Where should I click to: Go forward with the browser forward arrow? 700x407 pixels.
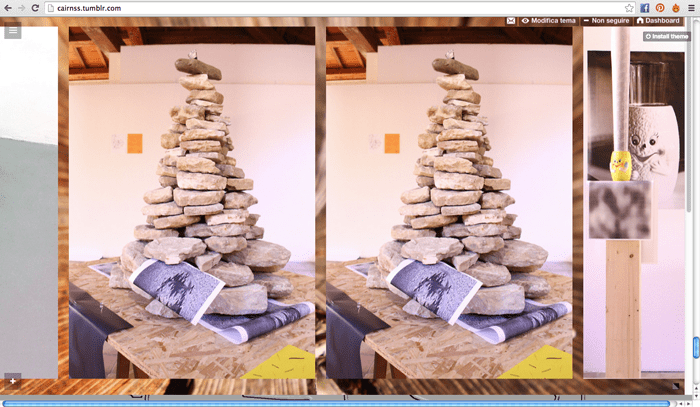[21, 8]
